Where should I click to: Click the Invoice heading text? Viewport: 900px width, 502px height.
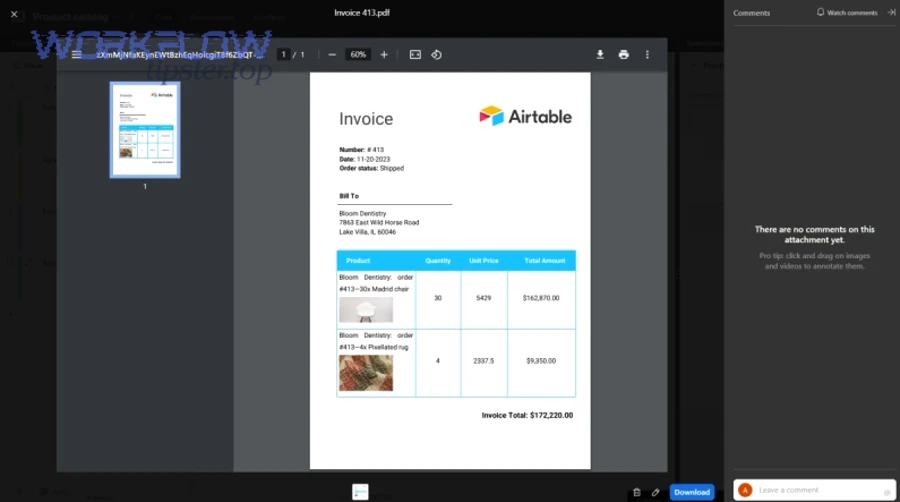(366, 119)
